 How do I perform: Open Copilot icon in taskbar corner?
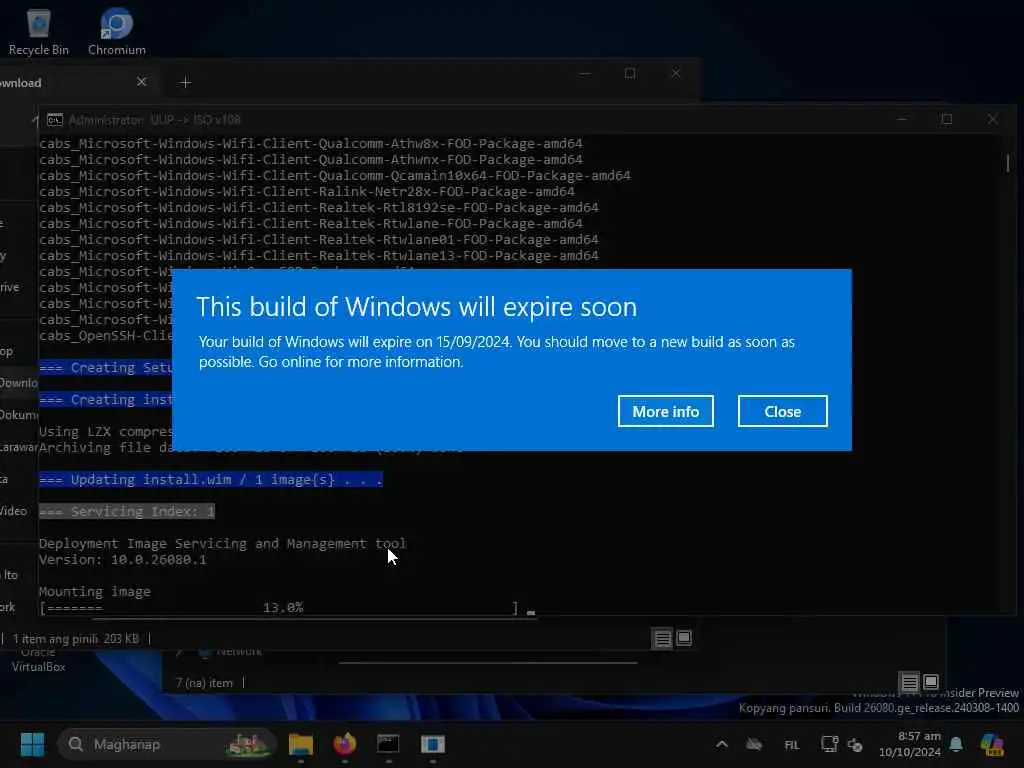point(992,744)
